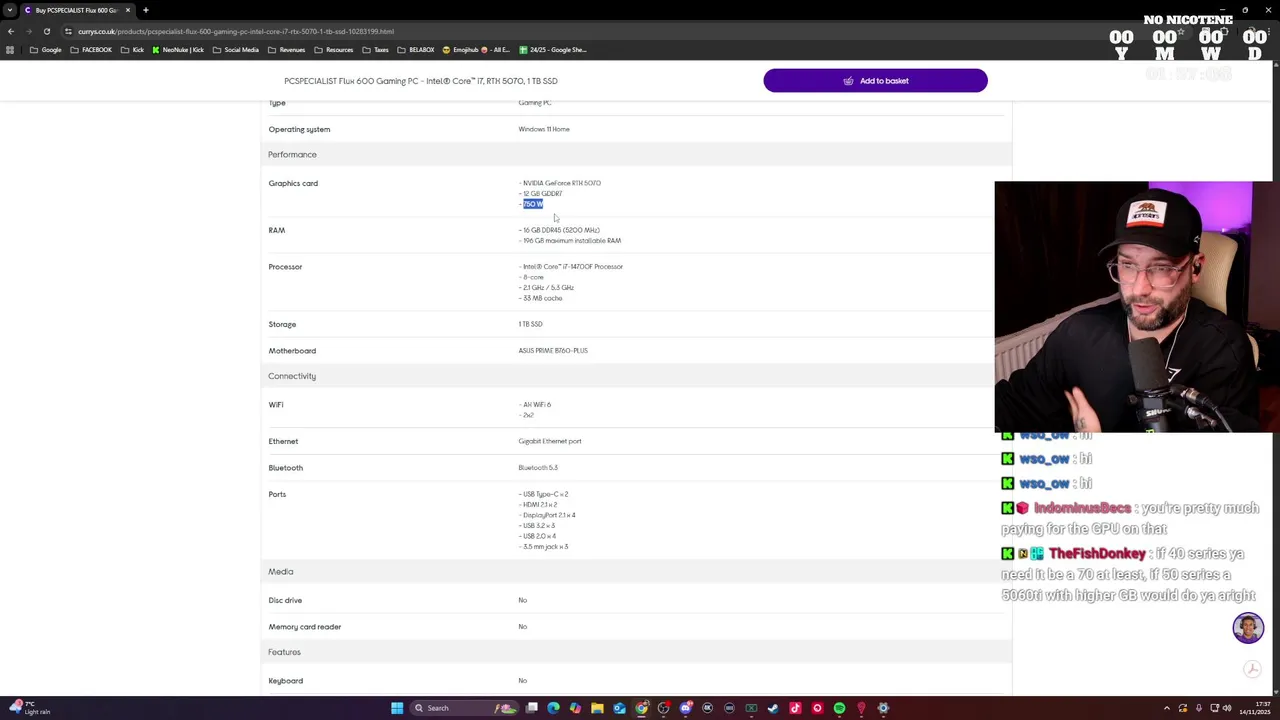1280x720 pixels.
Task: Launch Microsoft Edge from taskbar
Action: pos(553,708)
